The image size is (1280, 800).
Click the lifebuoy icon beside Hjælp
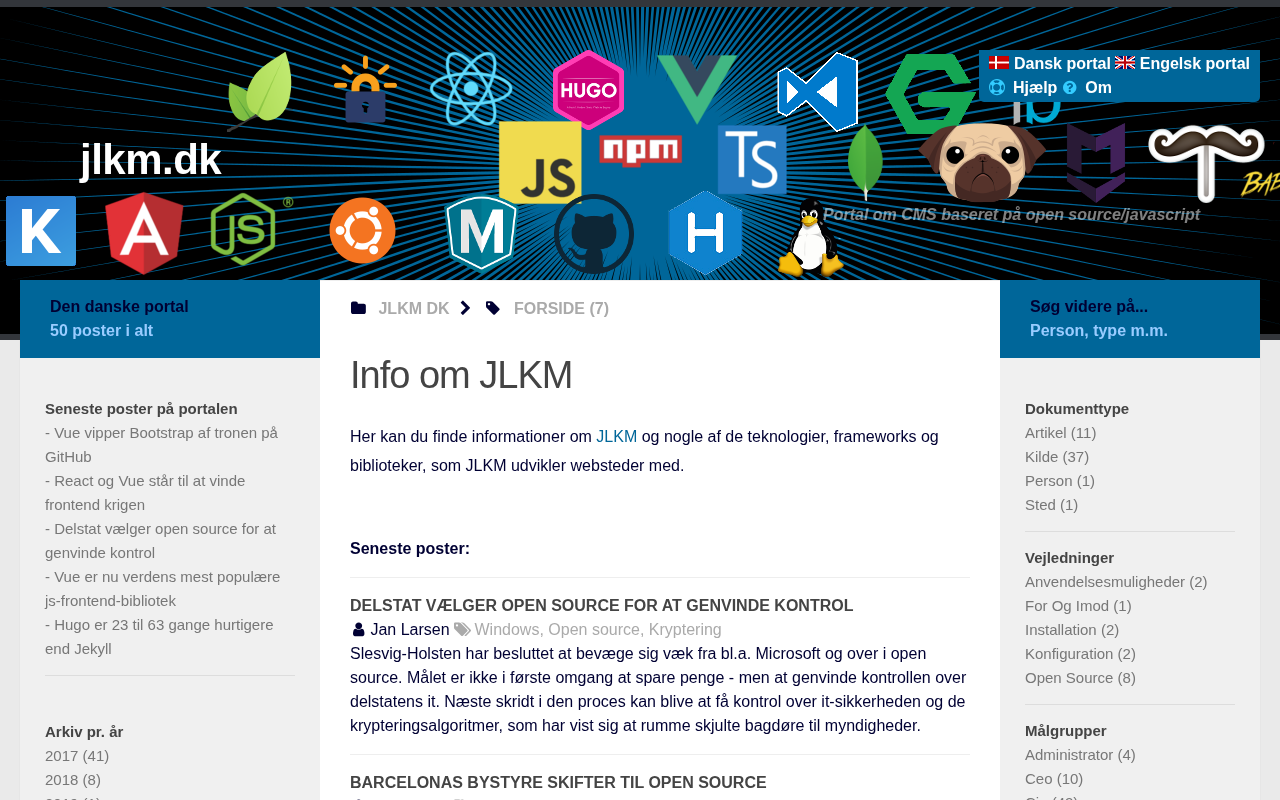coord(997,88)
